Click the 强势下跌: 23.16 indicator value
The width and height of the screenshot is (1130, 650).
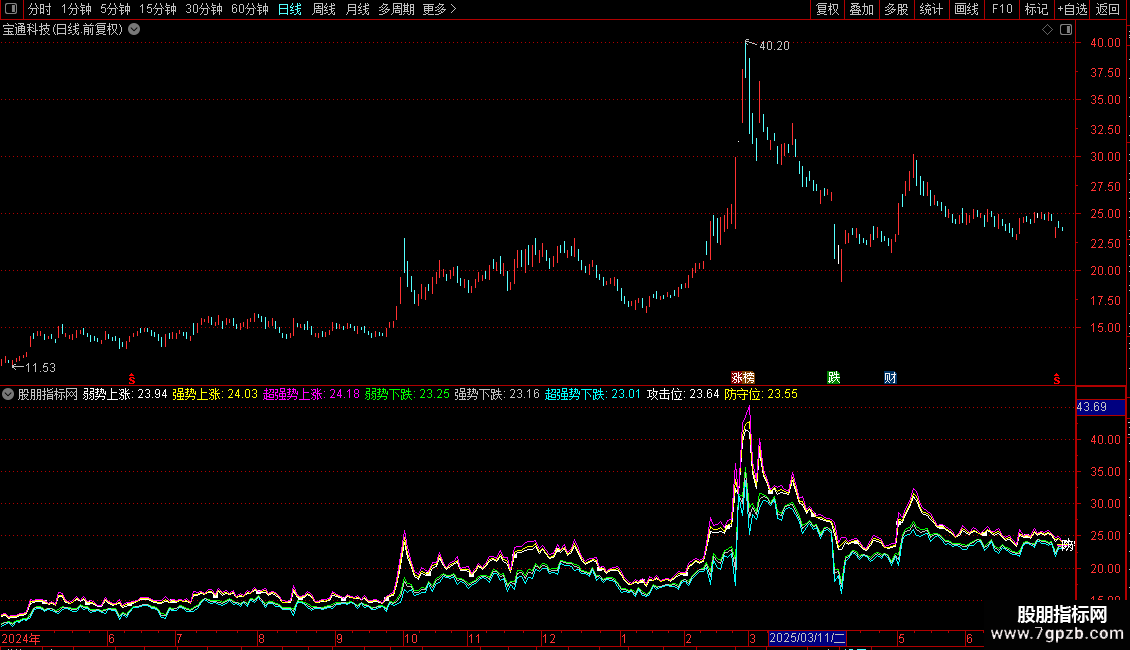click(x=497, y=394)
